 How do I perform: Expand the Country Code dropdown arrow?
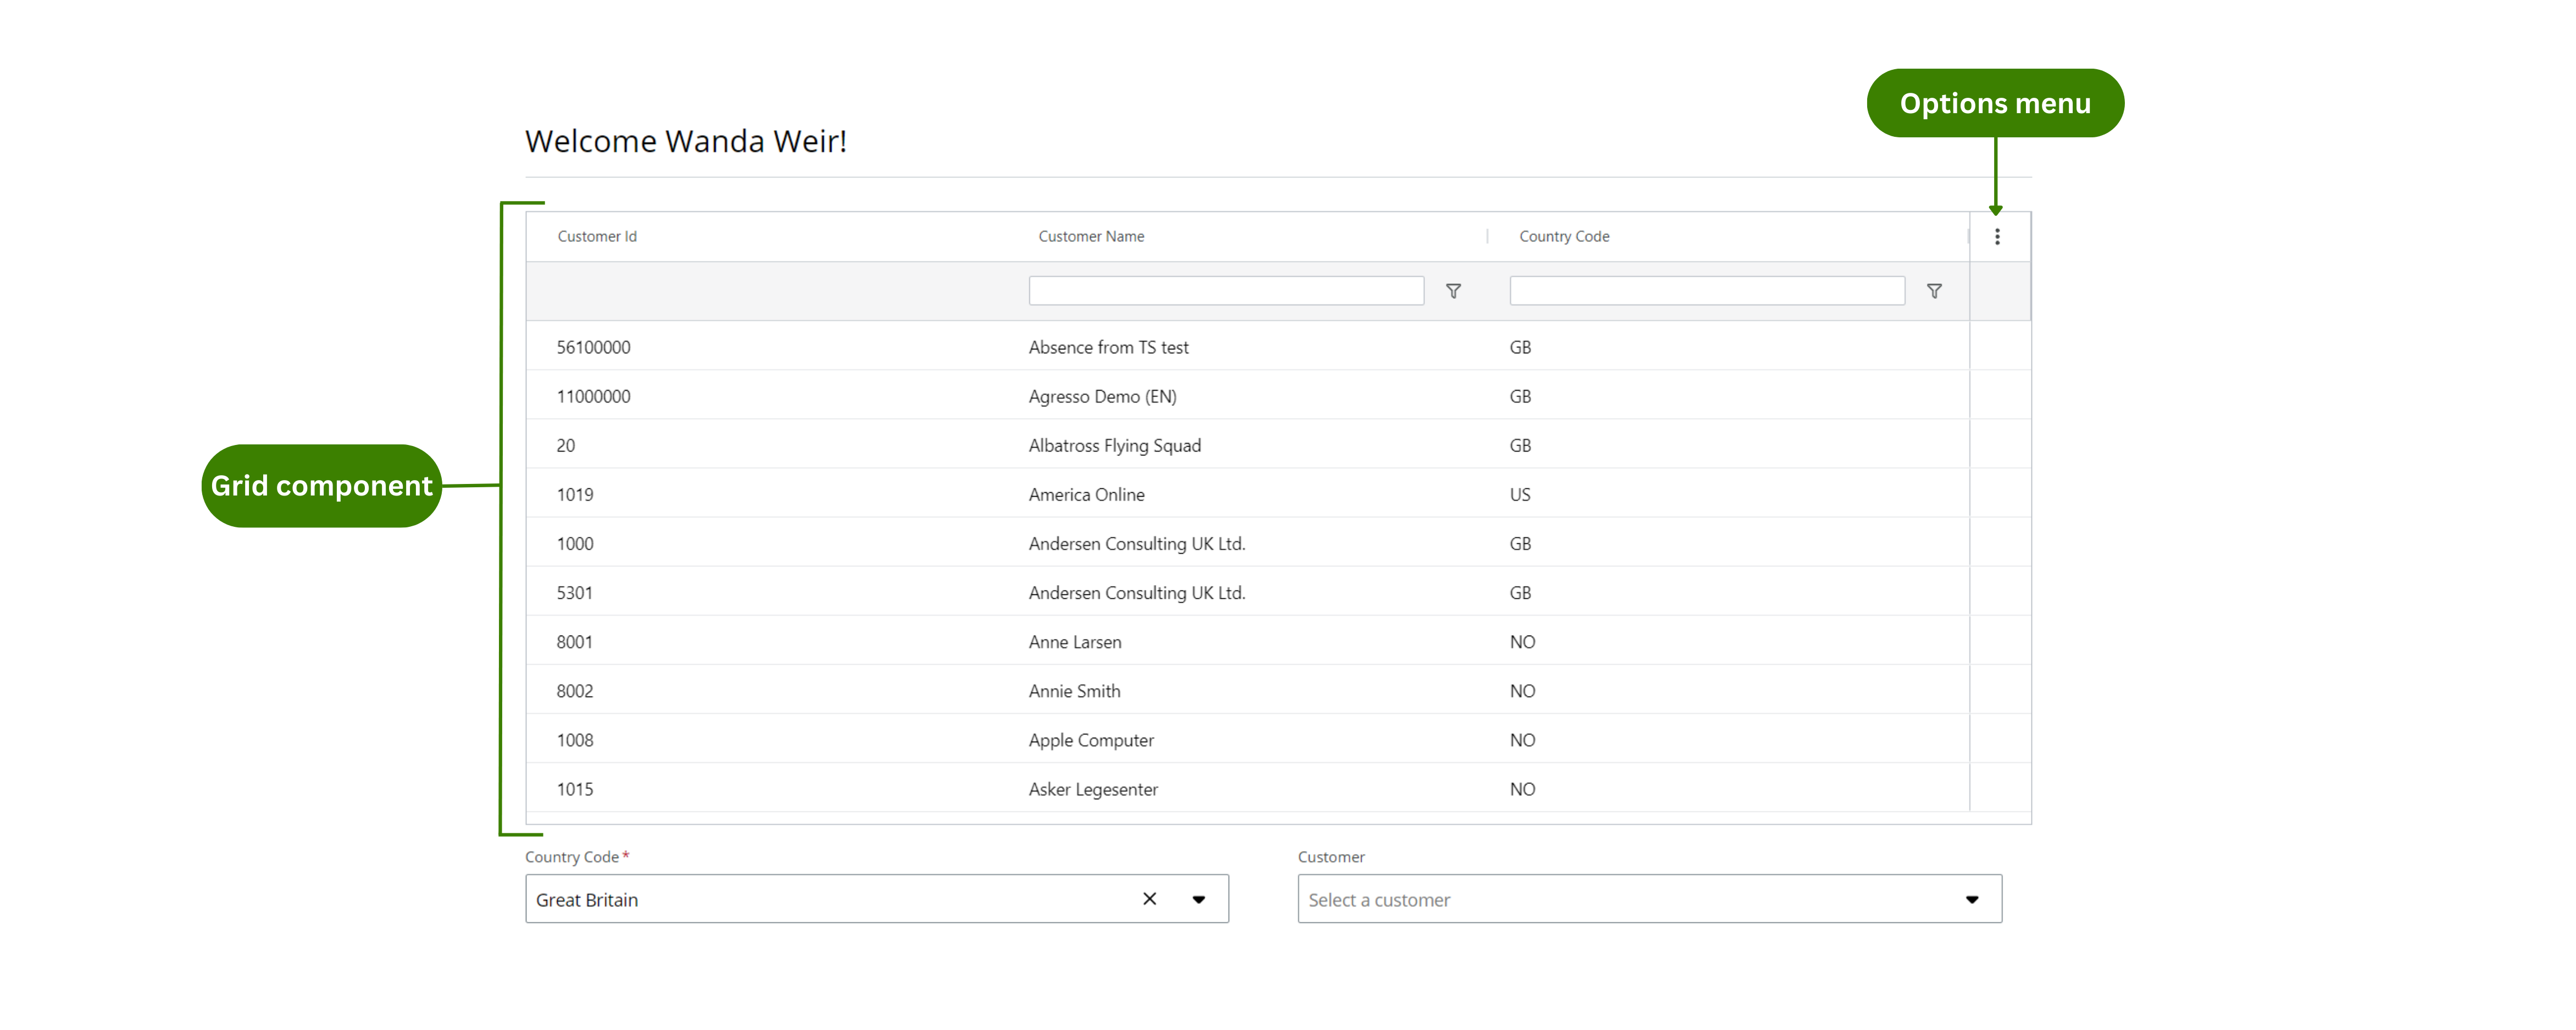[1198, 899]
